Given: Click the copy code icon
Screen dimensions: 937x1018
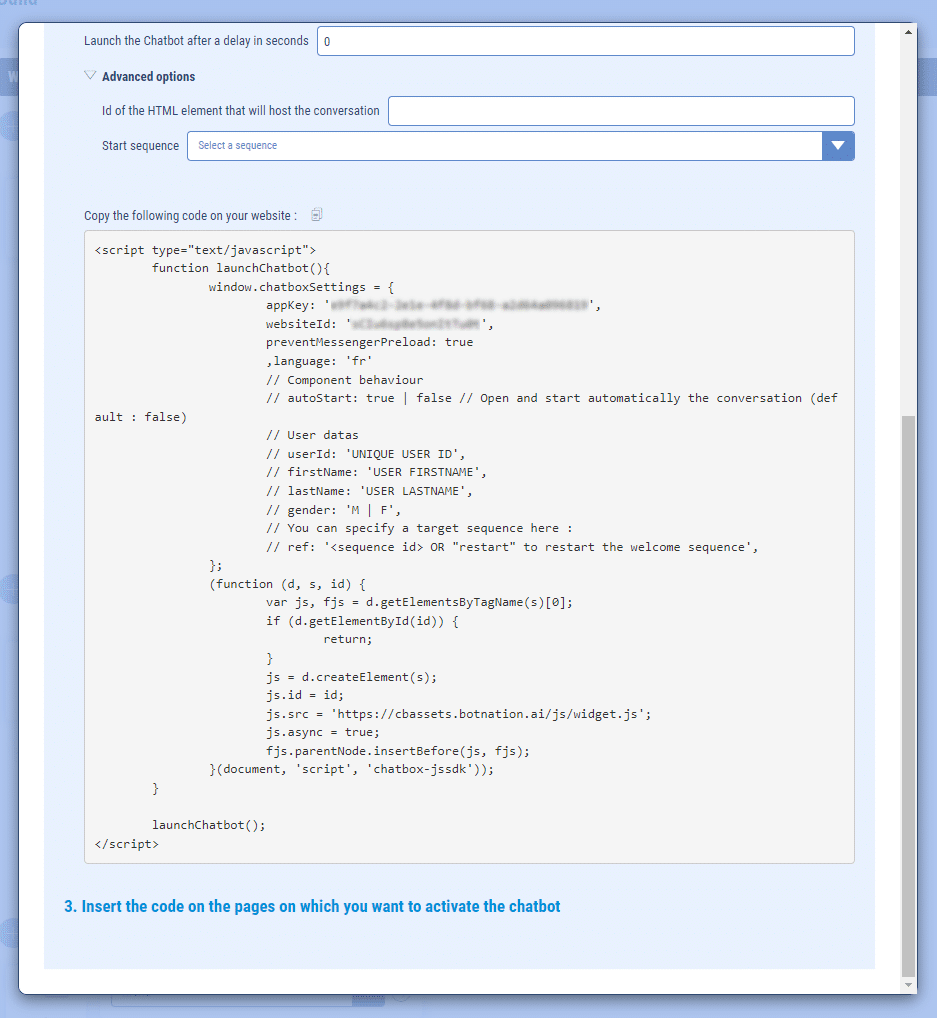Looking at the screenshot, I should click(x=316, y=215).
